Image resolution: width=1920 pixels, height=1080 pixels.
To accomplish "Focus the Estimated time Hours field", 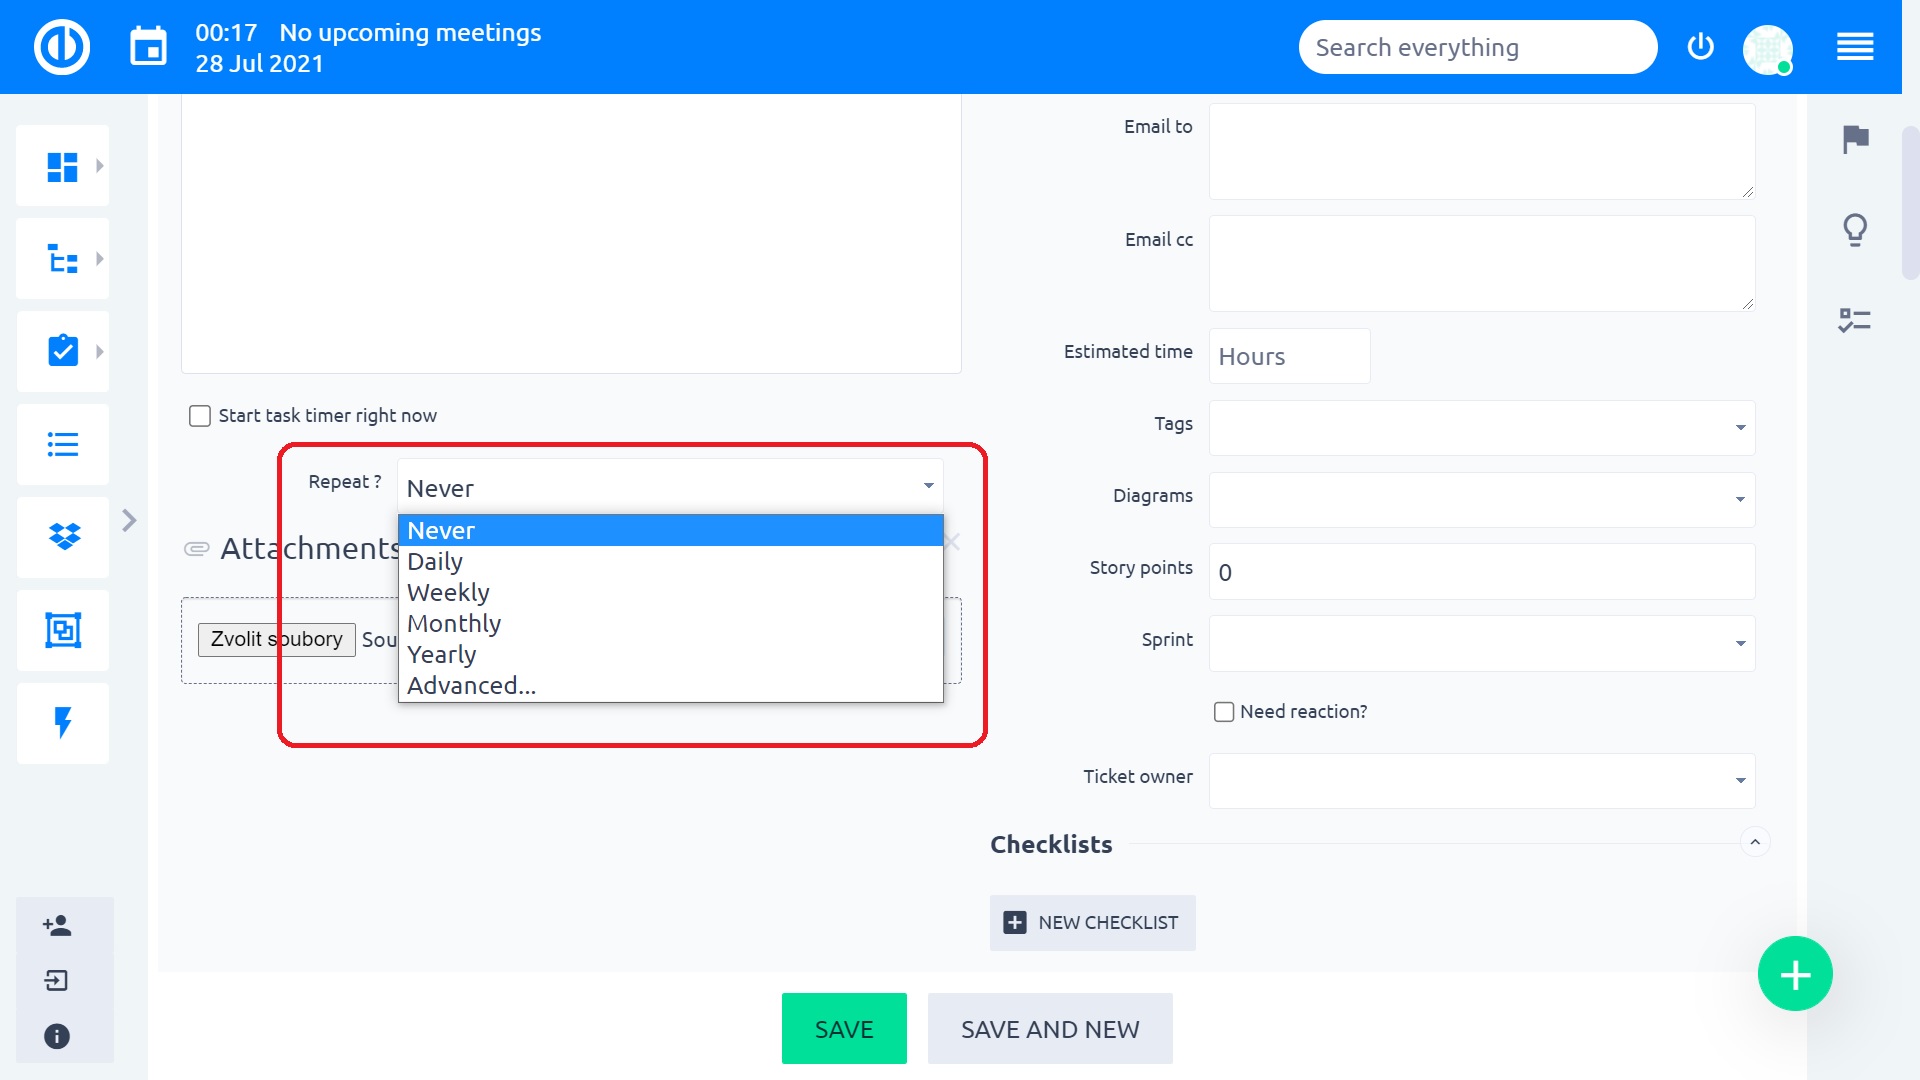I will pyautogui.click(x=1288, y=357).
